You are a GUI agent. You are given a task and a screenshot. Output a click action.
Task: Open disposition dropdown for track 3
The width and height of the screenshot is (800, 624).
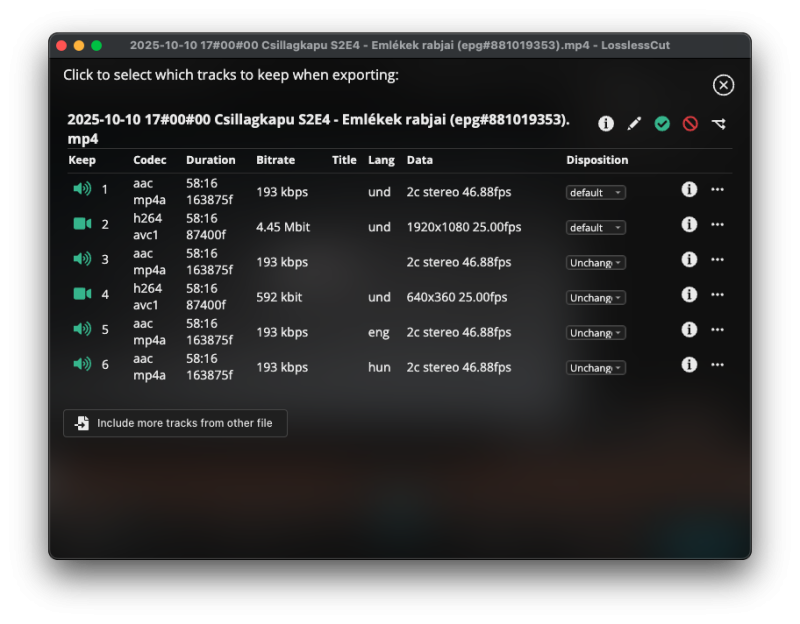595,263
